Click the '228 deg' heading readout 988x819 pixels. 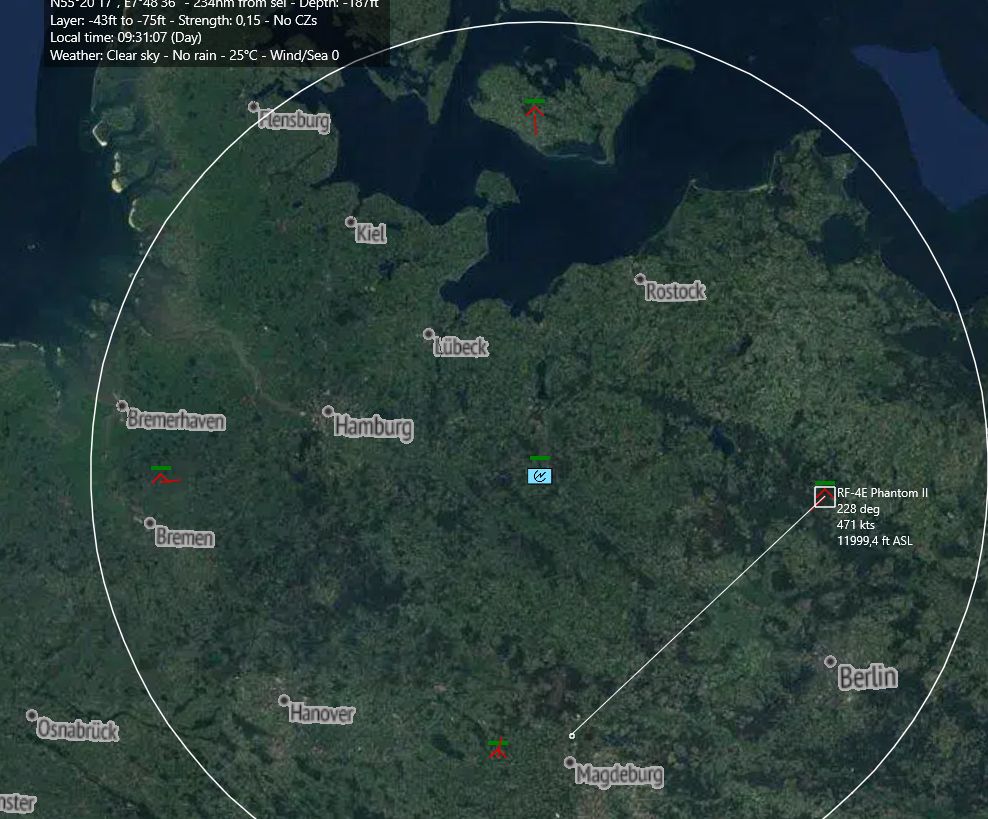858,509
